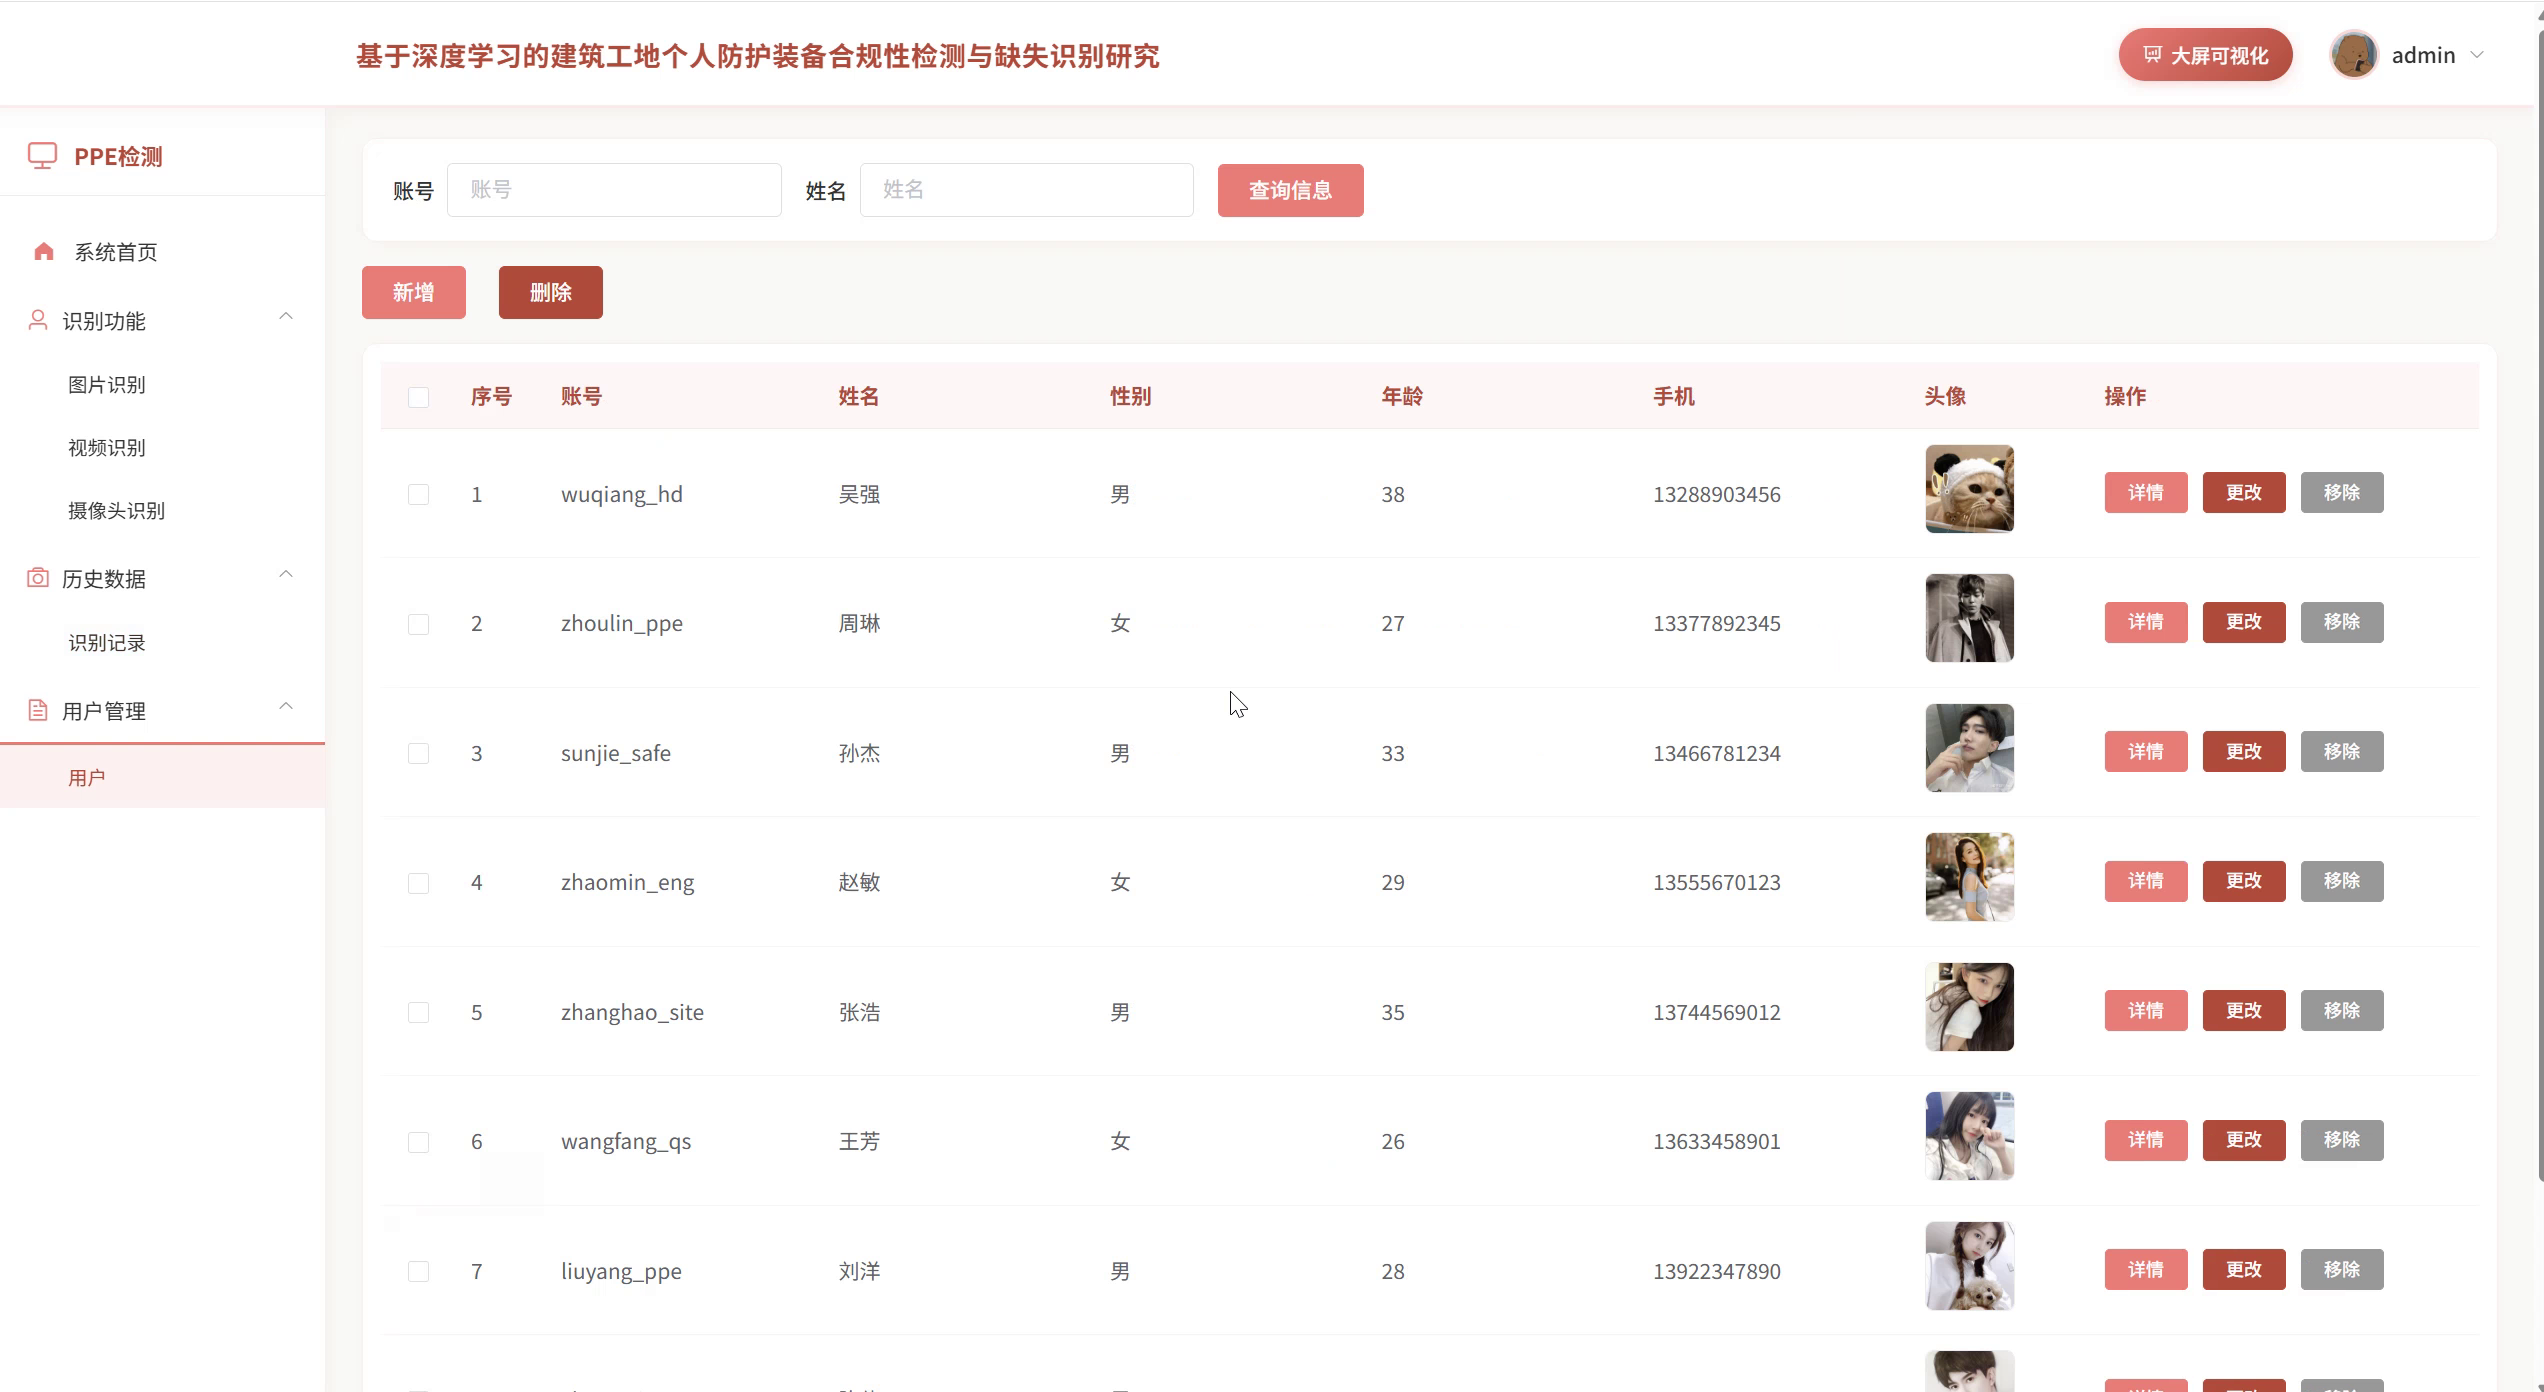This screenshot has height=1392, width=2544.
Task: Open 视频识别 in the sidebar
Action: pos(107,448)
